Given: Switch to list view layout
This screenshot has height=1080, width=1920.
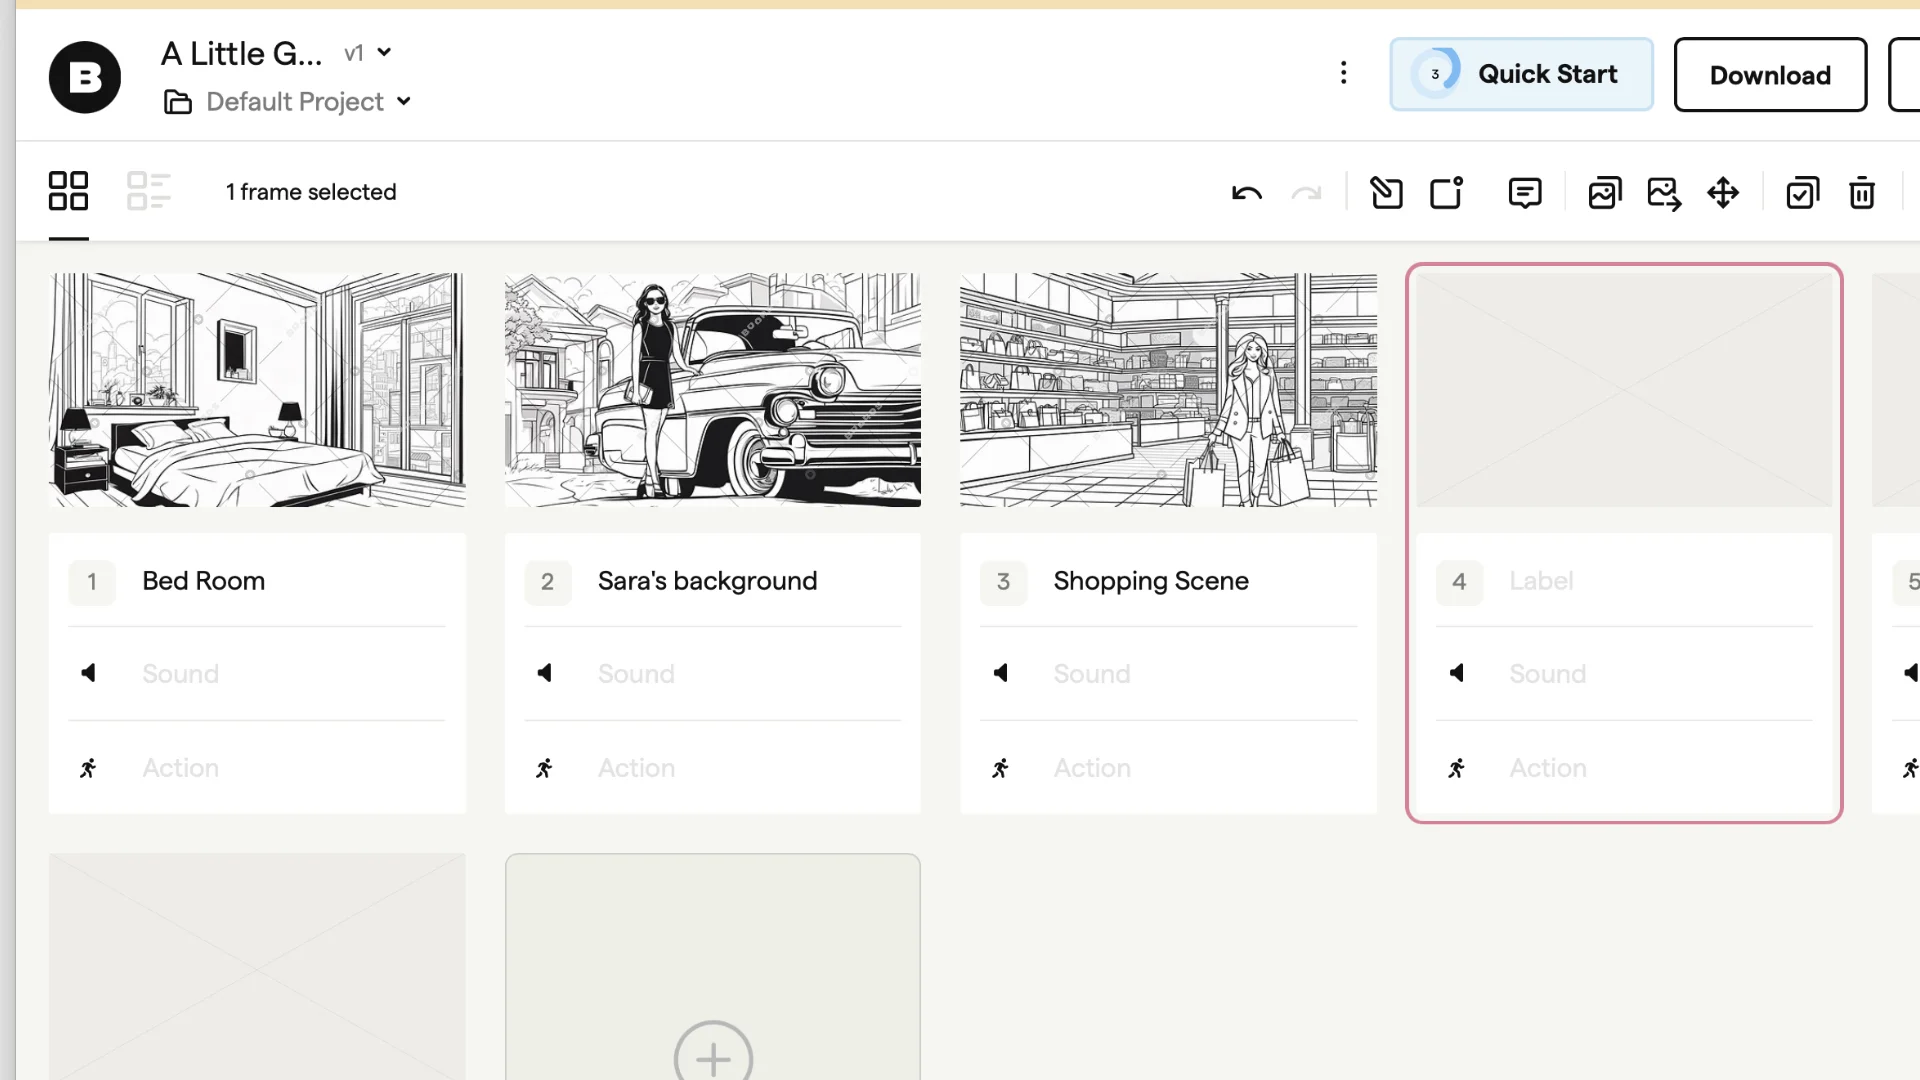Looking at the screenshot, I should 148,191.
